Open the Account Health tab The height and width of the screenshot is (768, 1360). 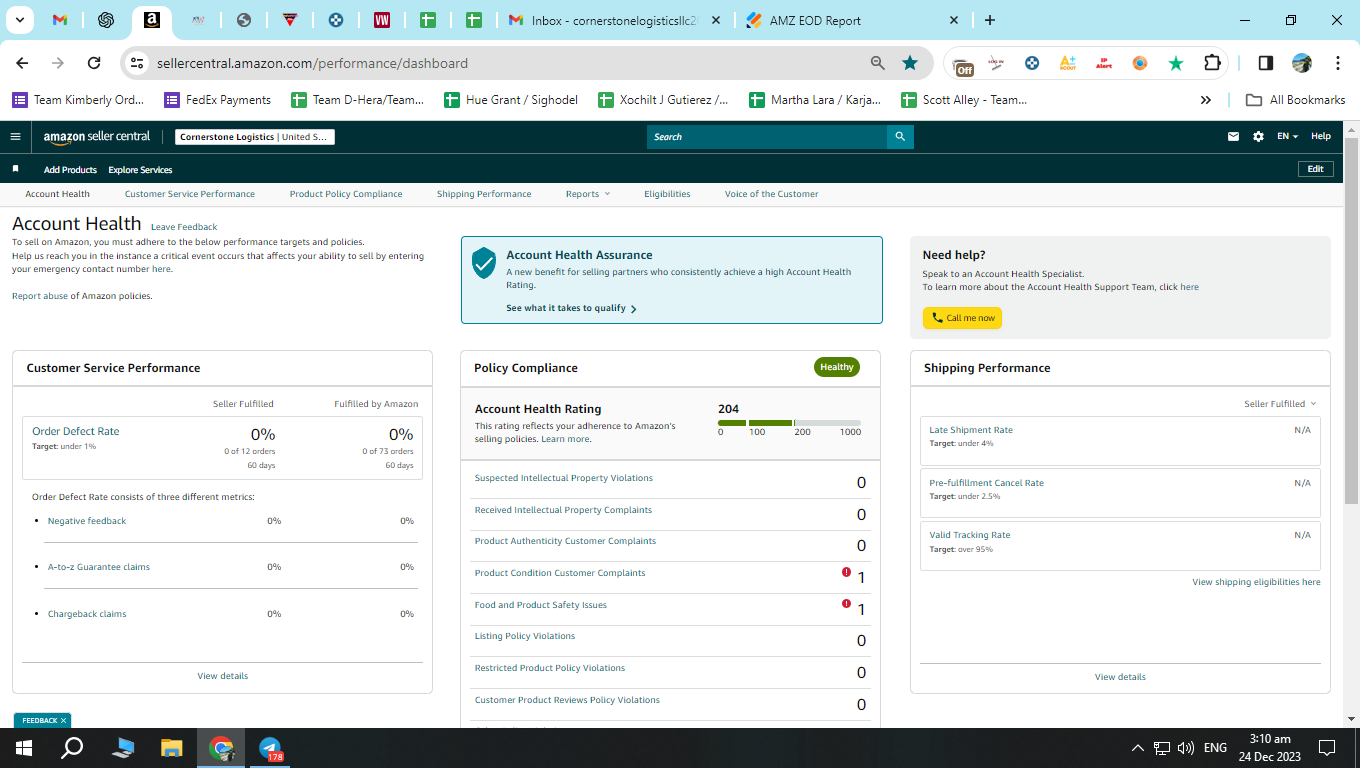[57, 194]
